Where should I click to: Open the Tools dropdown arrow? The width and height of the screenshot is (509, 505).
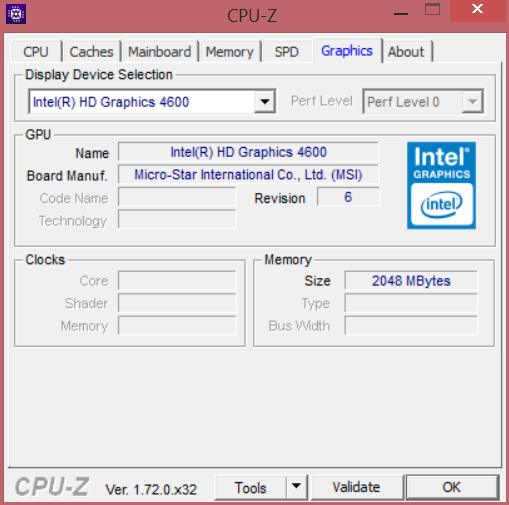click(296, 488)
